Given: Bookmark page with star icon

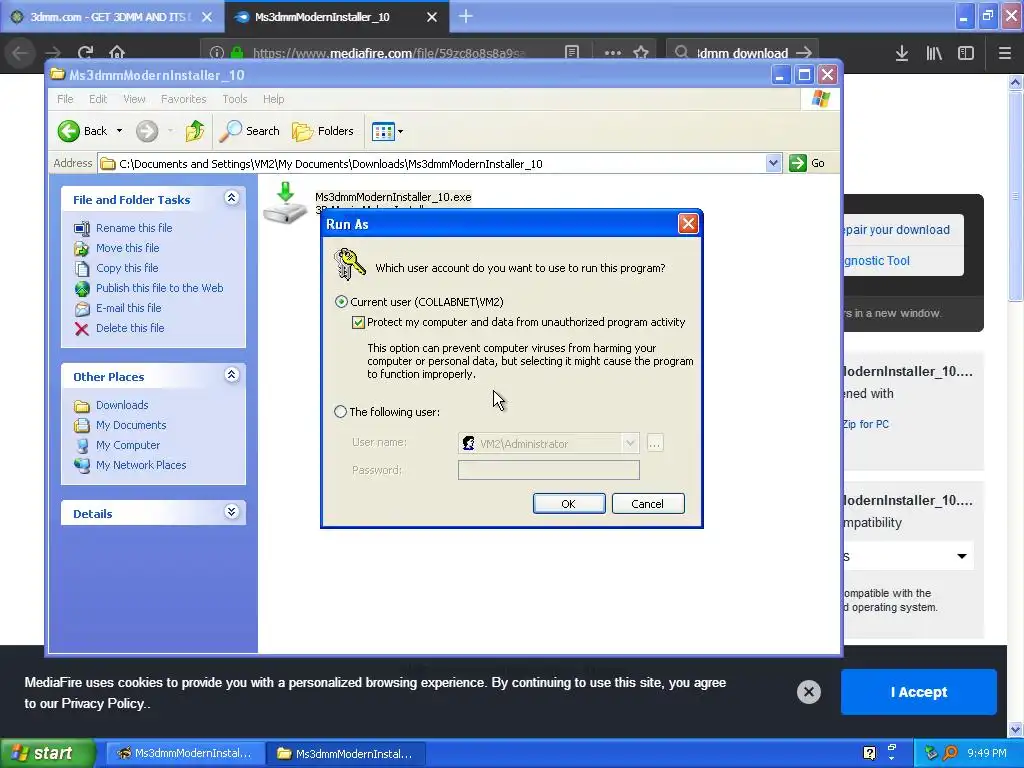Looking at the screenshot, I should tap(641, 53).
